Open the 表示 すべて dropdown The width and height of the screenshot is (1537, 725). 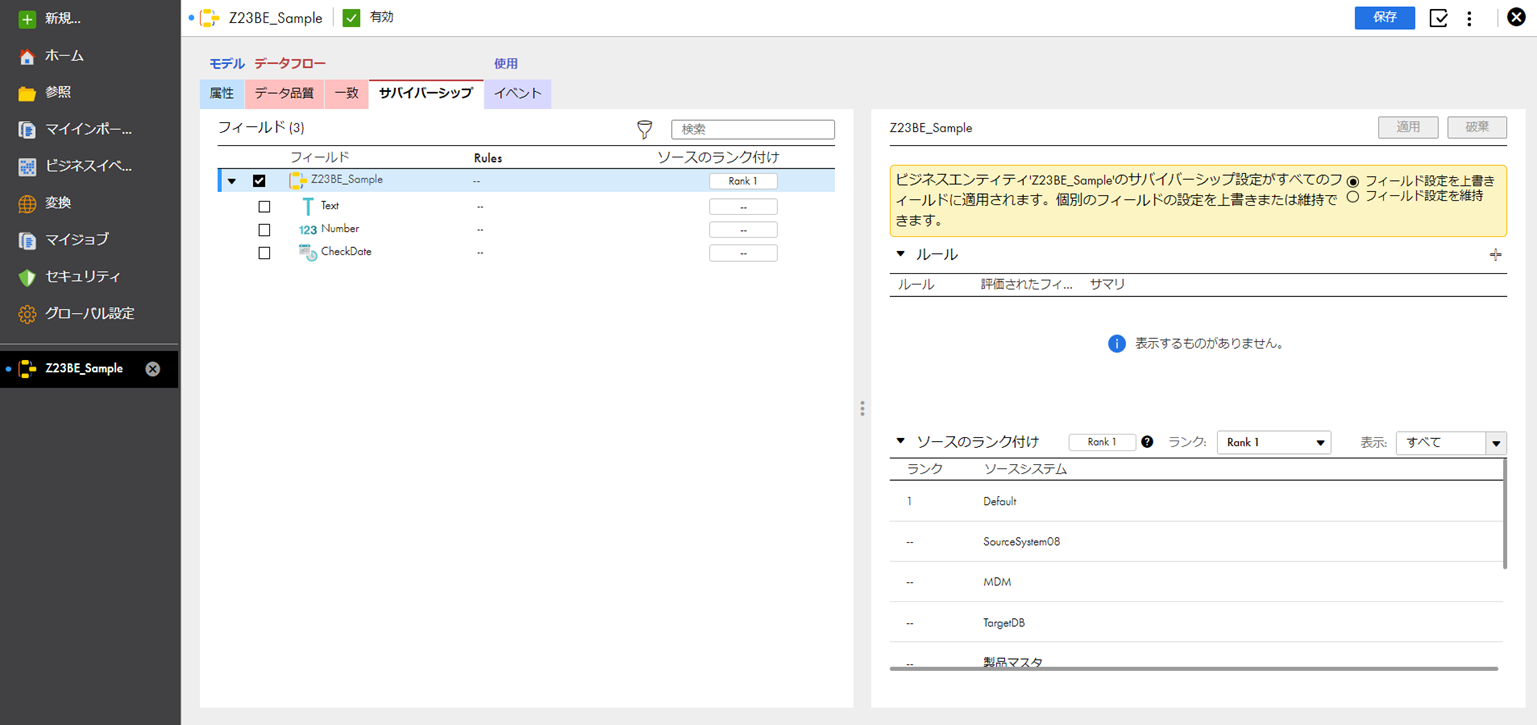click(x=1451, y=442)
